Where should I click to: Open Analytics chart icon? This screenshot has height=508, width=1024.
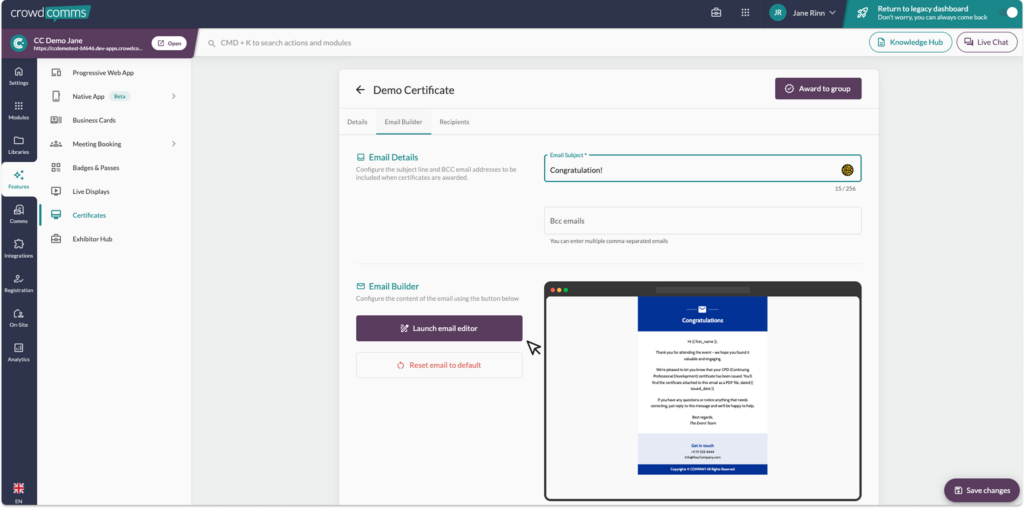18,352
